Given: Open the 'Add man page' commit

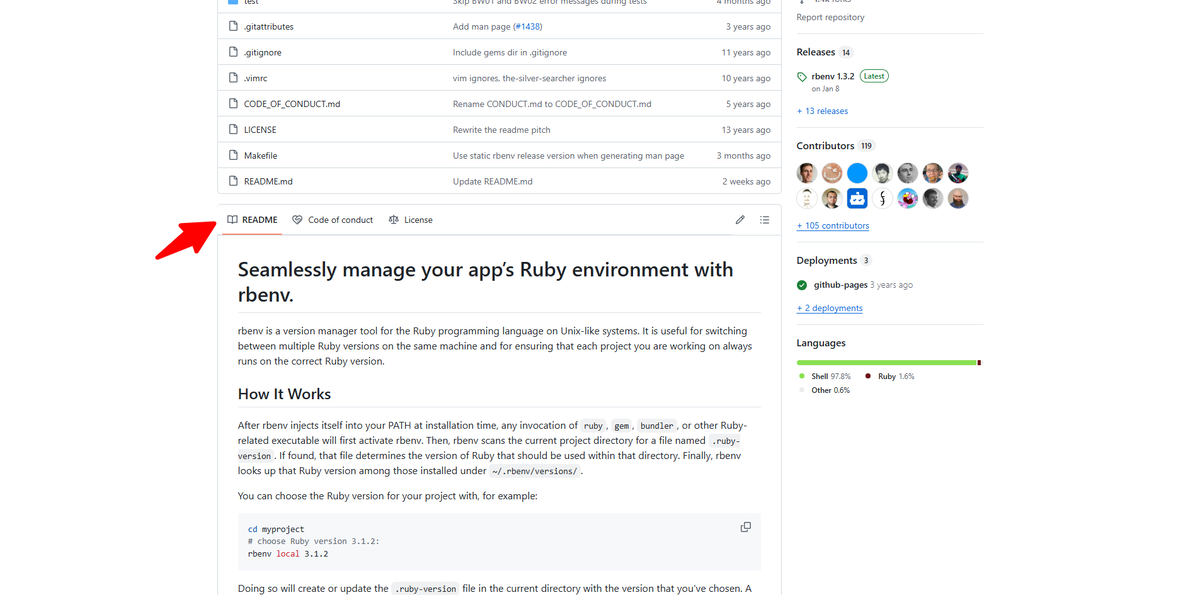Looking at the screenshot, I should [x=481, y=27].
